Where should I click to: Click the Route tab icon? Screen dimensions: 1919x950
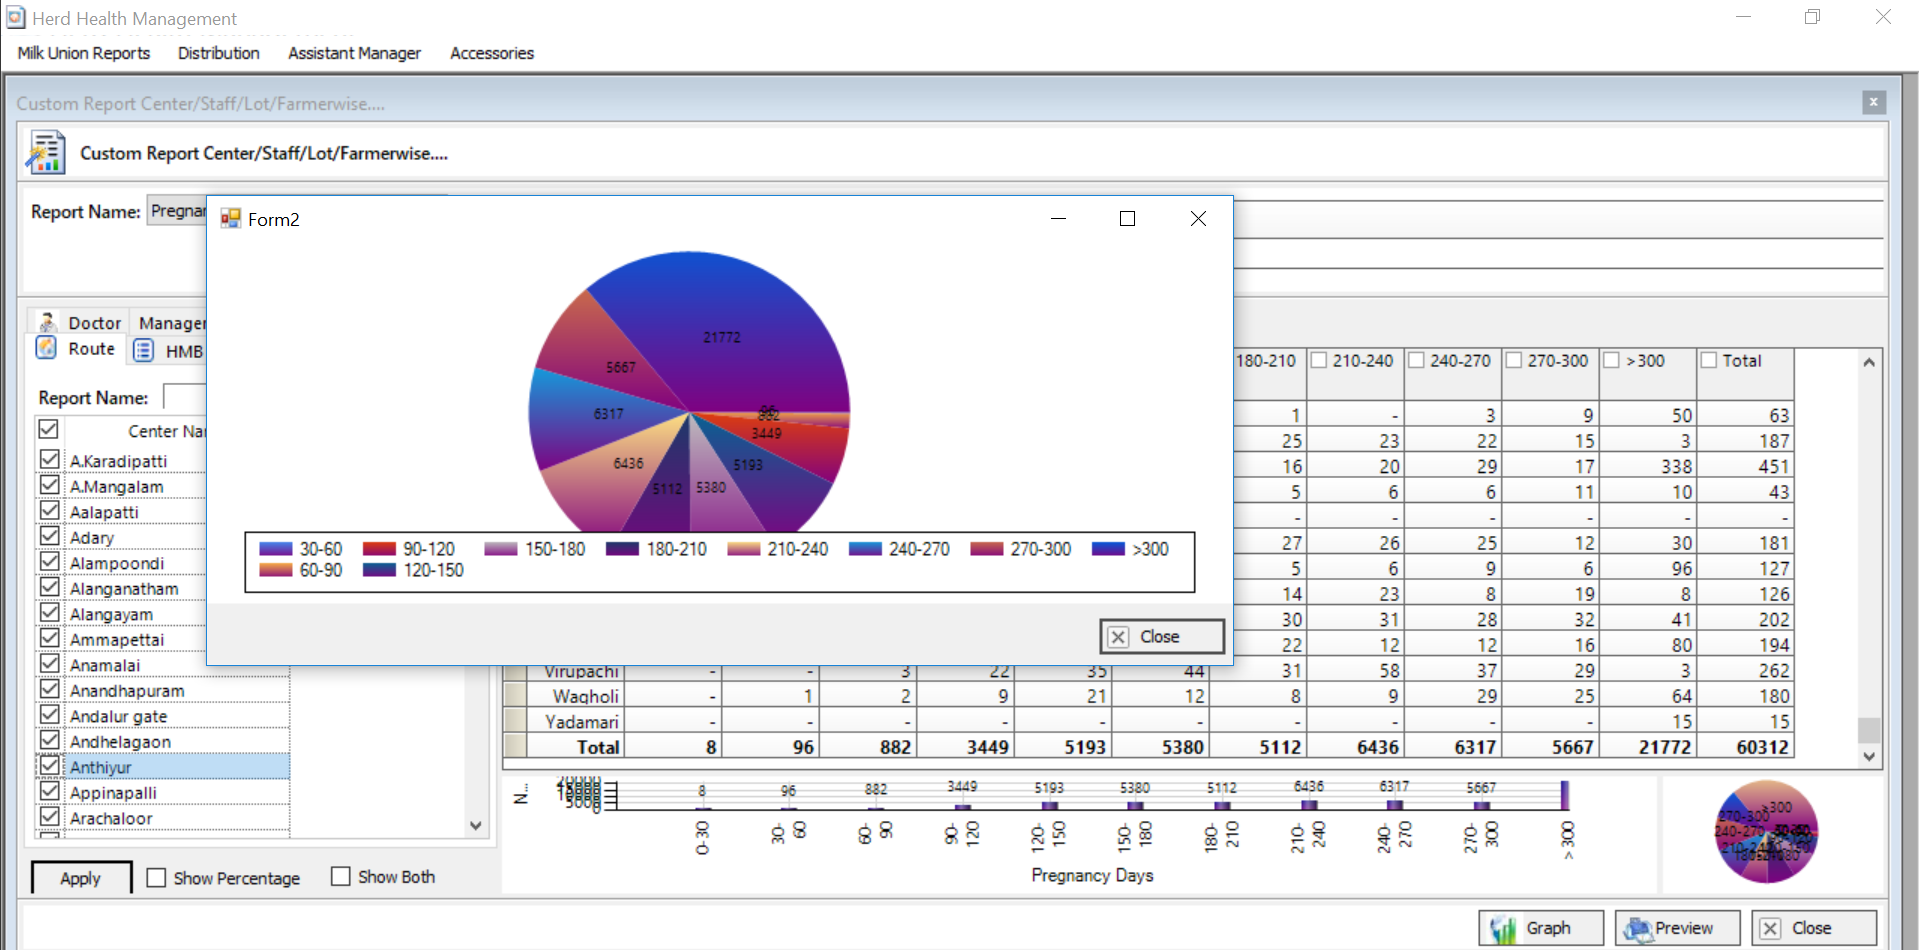[46, 348]
